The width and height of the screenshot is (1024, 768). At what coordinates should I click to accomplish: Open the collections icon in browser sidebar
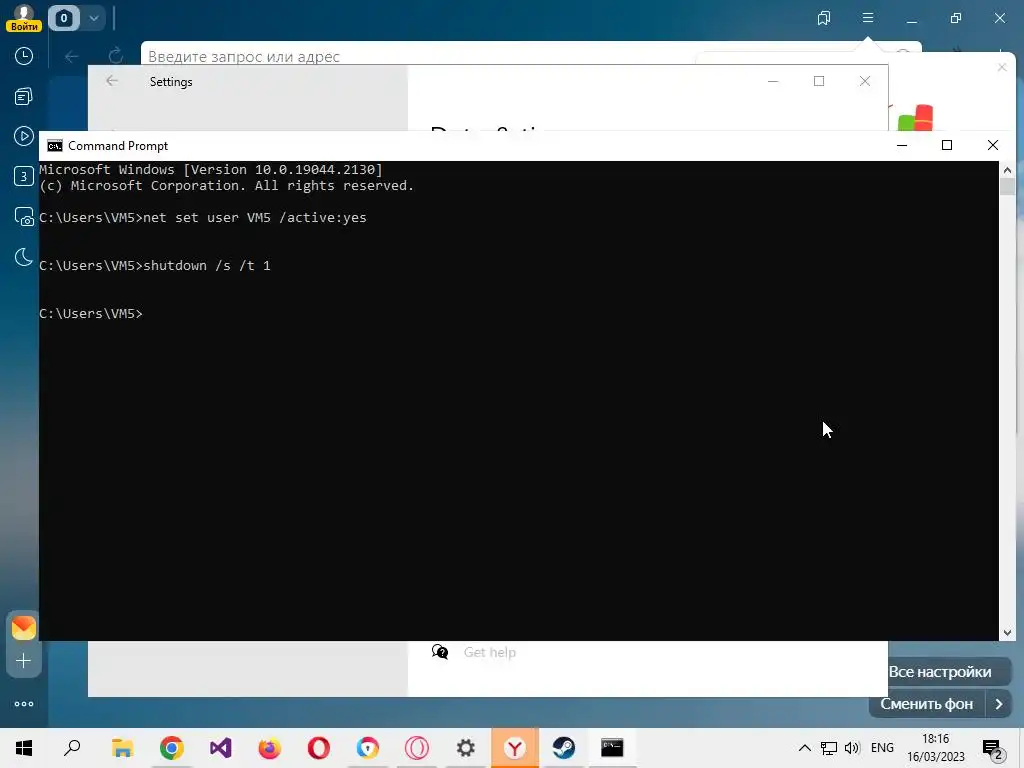pos(24,97)
